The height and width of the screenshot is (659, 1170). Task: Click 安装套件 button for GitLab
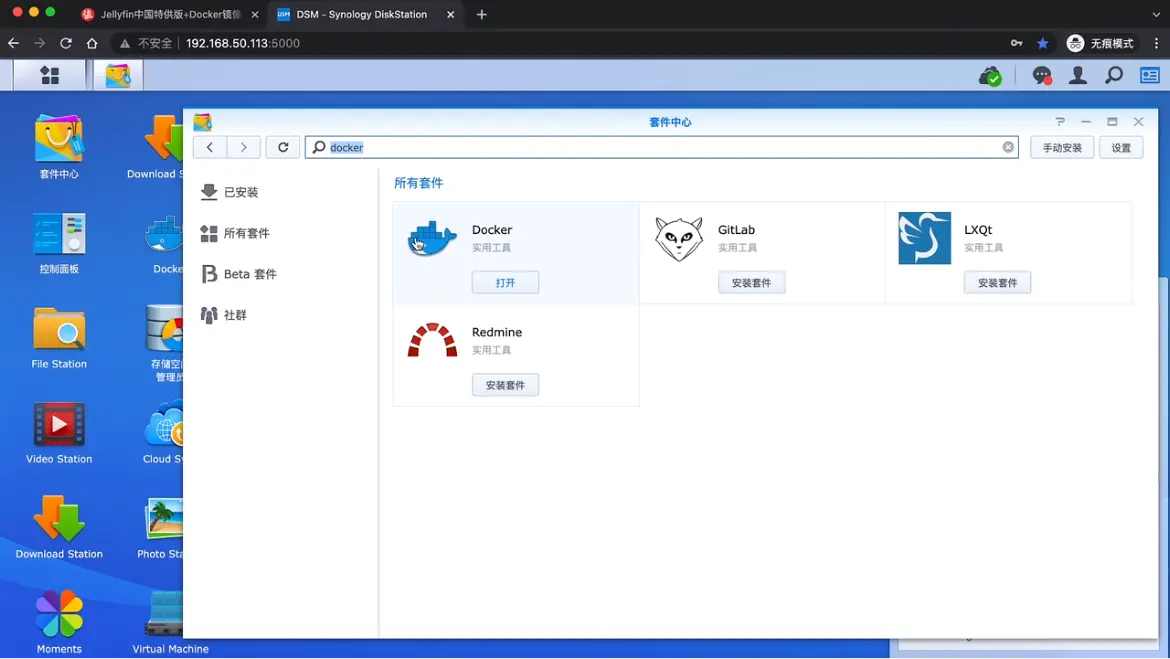coord(751,283)
